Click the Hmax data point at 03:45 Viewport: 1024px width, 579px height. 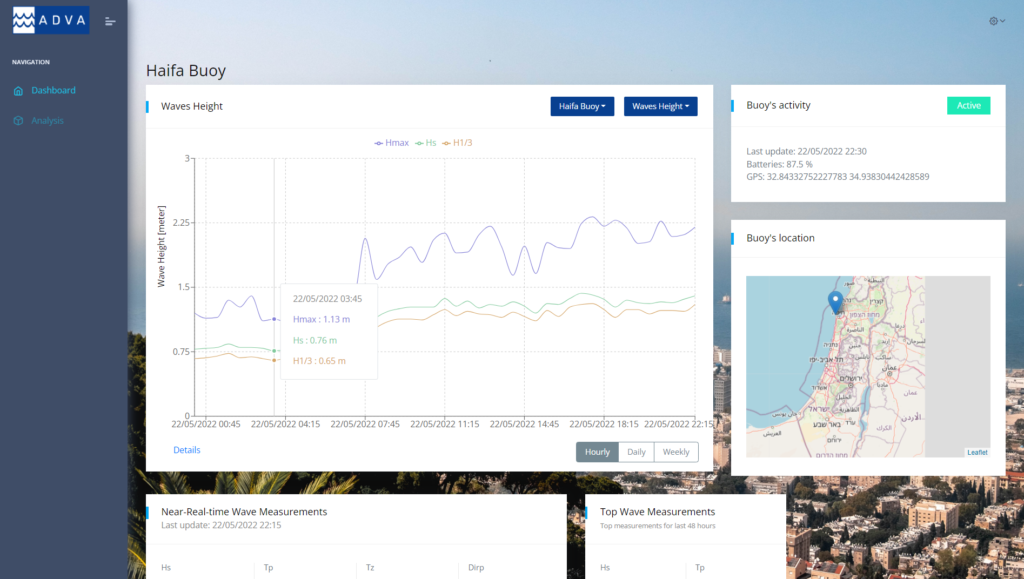(x=274, y=319)
